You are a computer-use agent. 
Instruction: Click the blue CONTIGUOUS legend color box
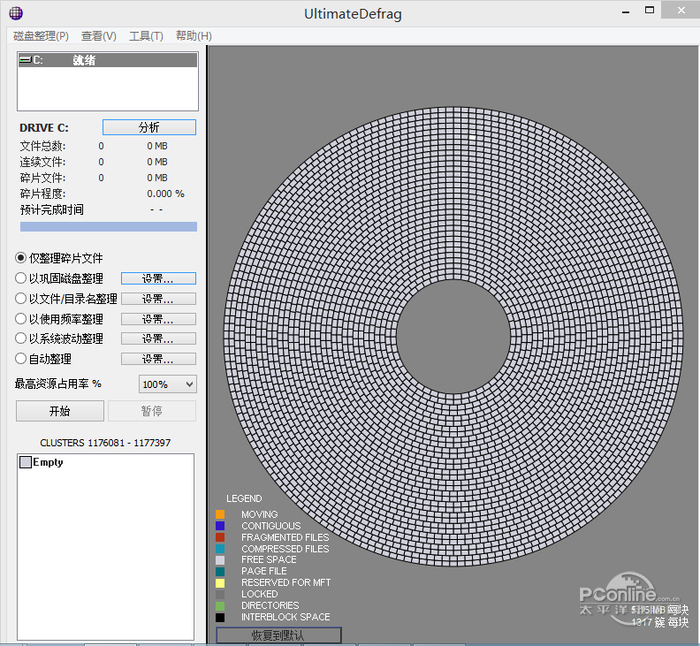pos(220,526)
